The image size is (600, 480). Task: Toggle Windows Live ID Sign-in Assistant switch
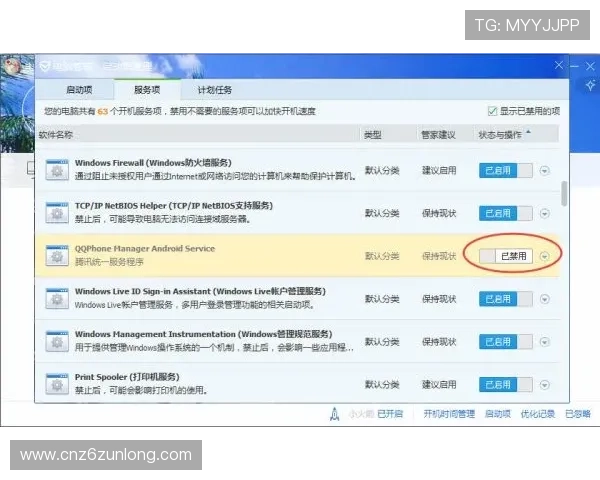pos(505,299)
